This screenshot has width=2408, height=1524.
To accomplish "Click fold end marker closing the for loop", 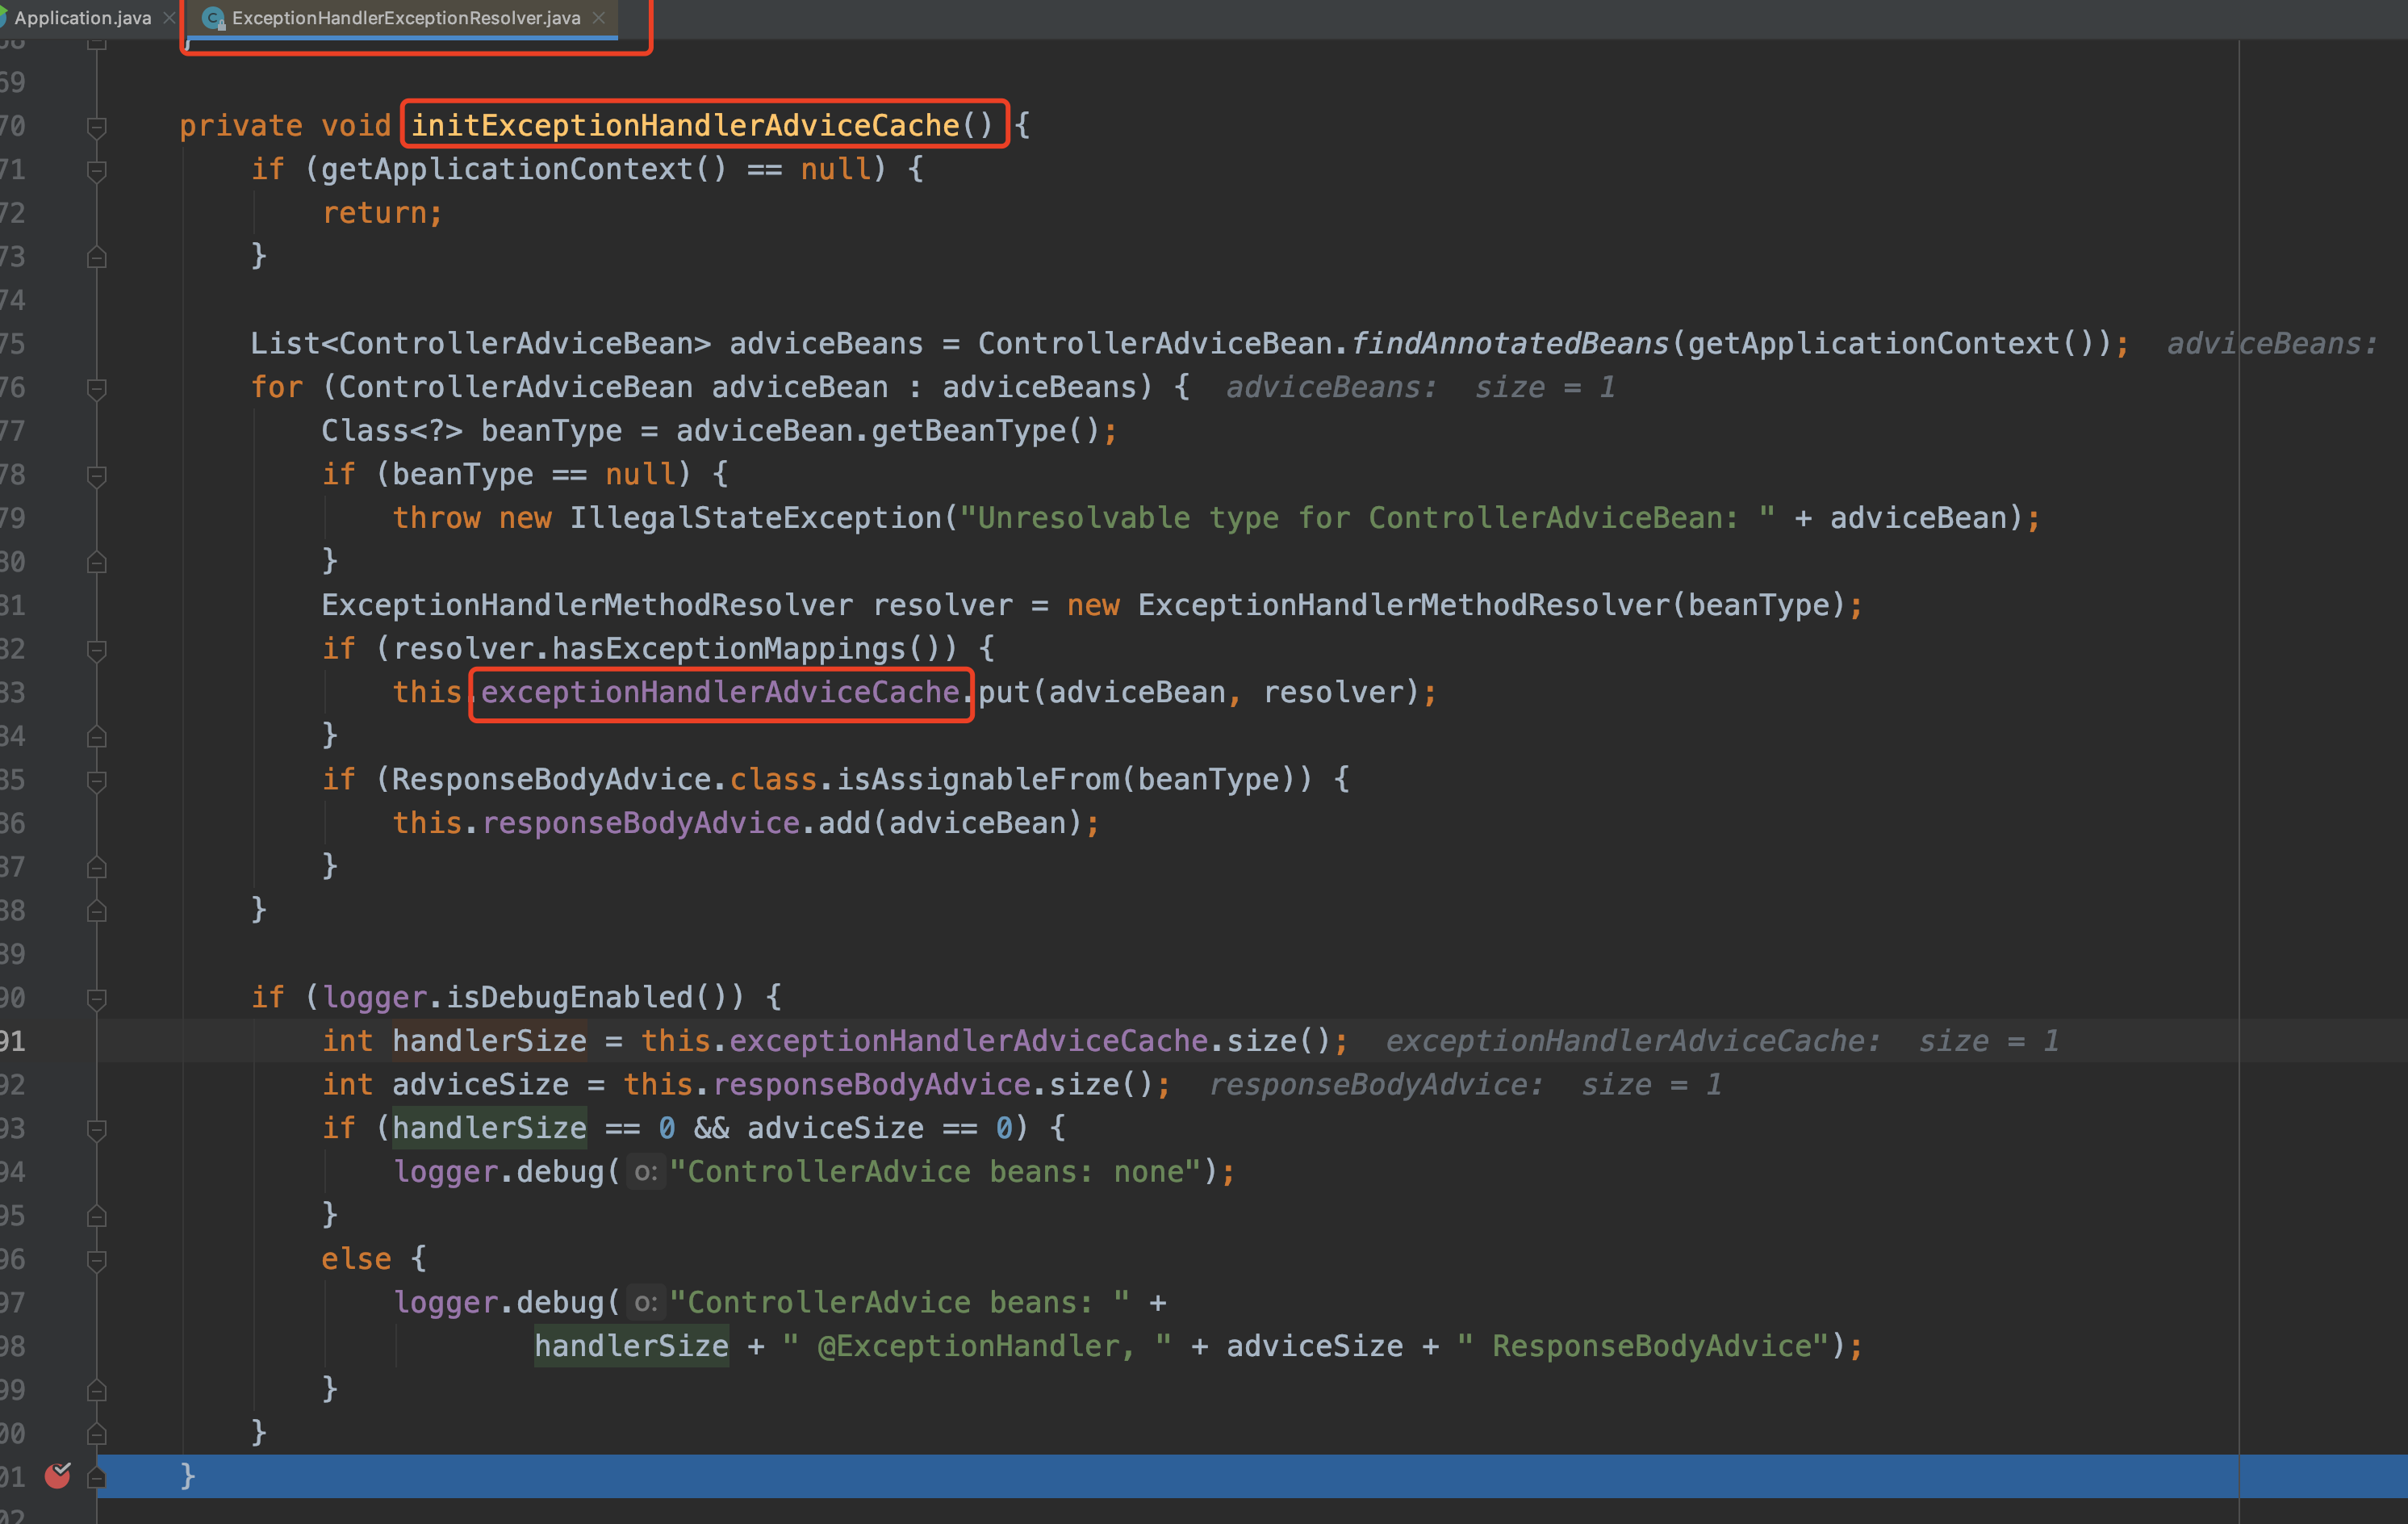I will [x=97, y=911].
